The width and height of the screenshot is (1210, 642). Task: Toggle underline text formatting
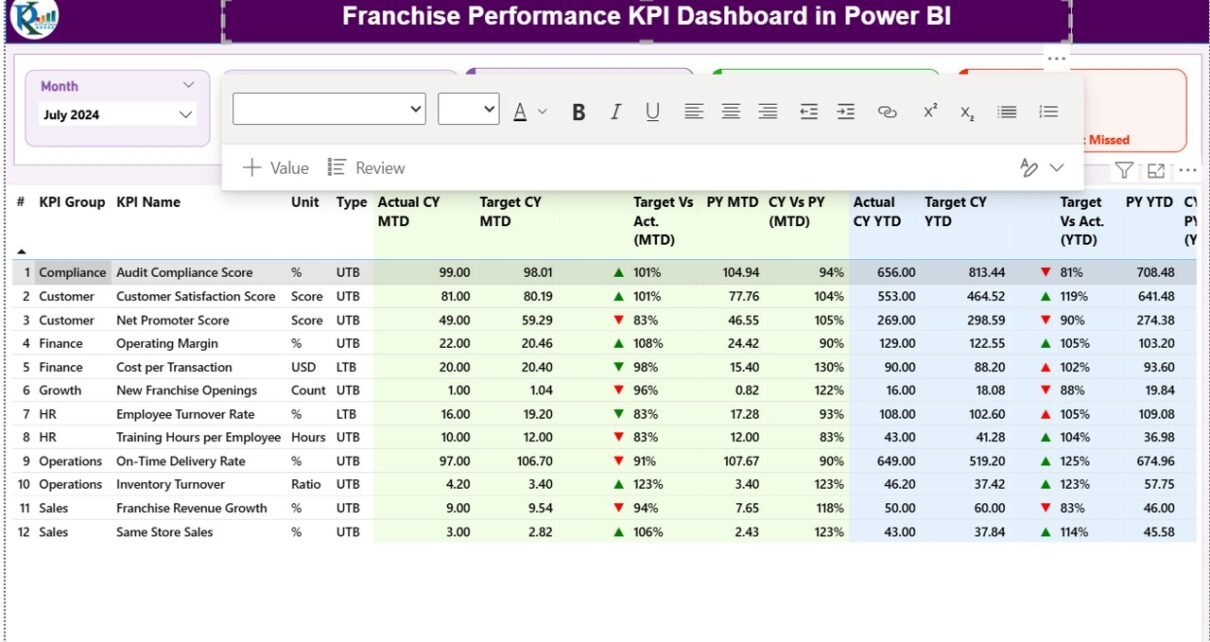click(652, 112)
